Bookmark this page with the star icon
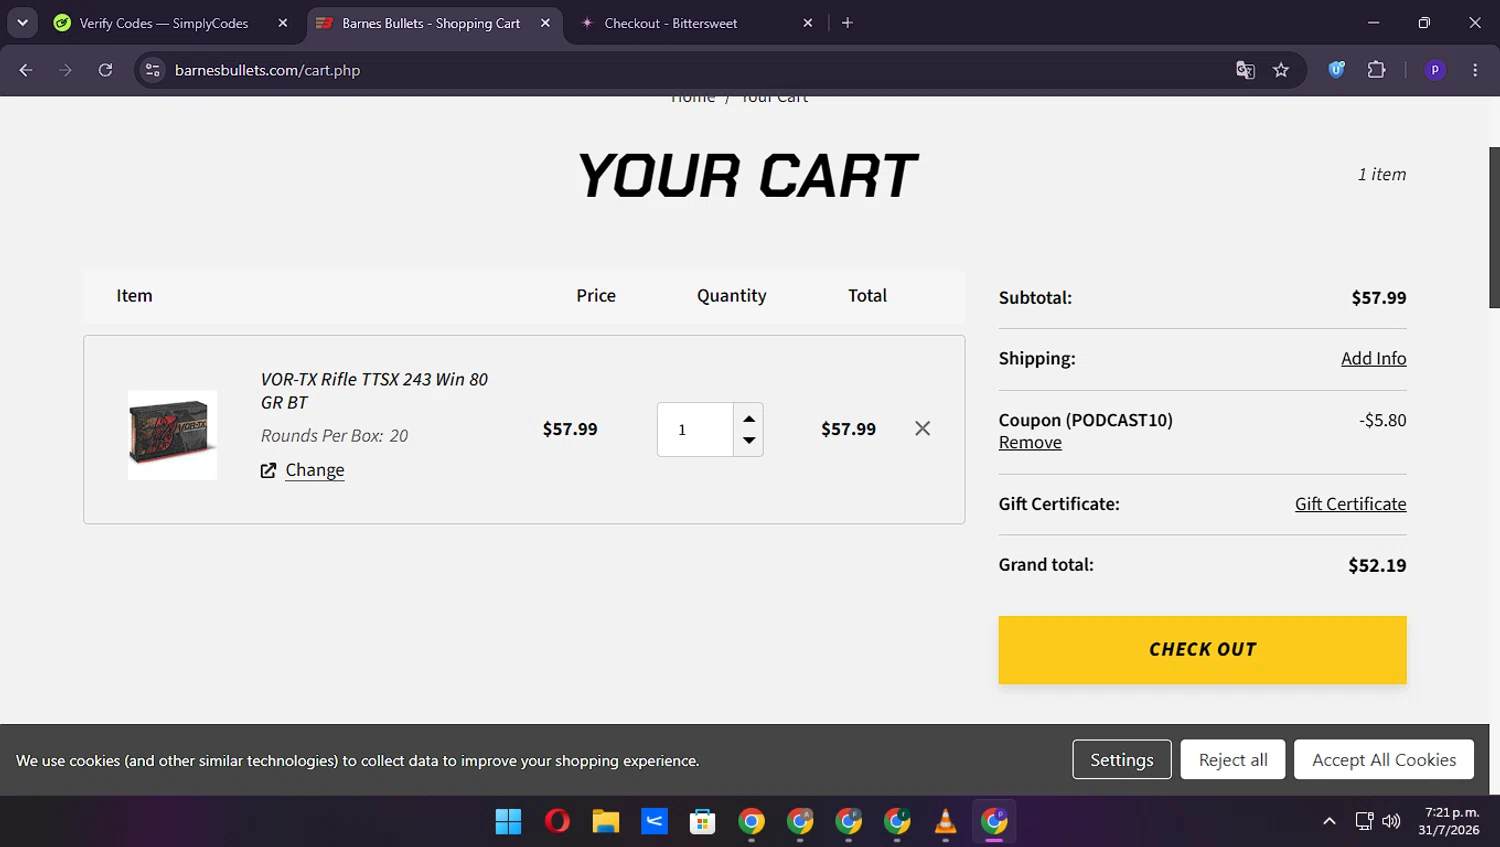The image size is (1500, 847). 1281,70
